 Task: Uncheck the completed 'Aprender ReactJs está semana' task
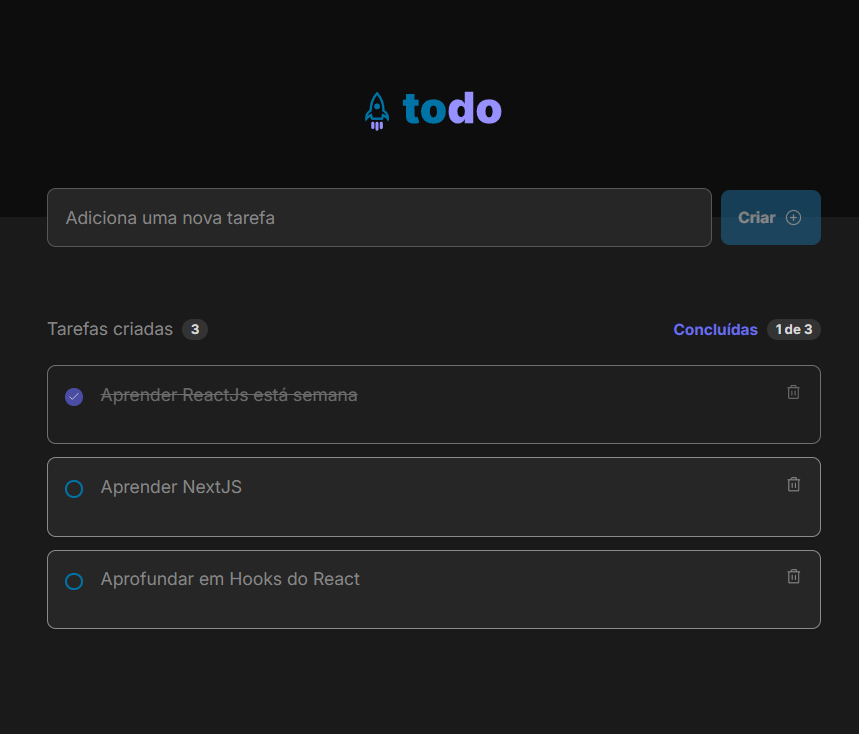point(74,397)
